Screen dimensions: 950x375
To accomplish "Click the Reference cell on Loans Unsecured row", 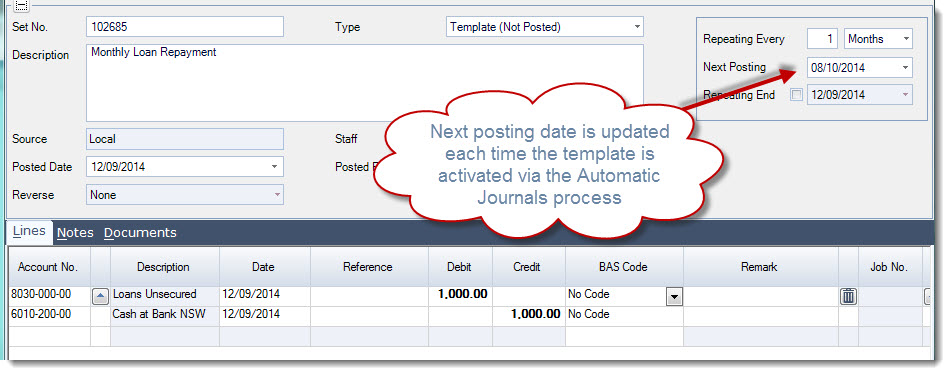I will [x=369, y=296].
